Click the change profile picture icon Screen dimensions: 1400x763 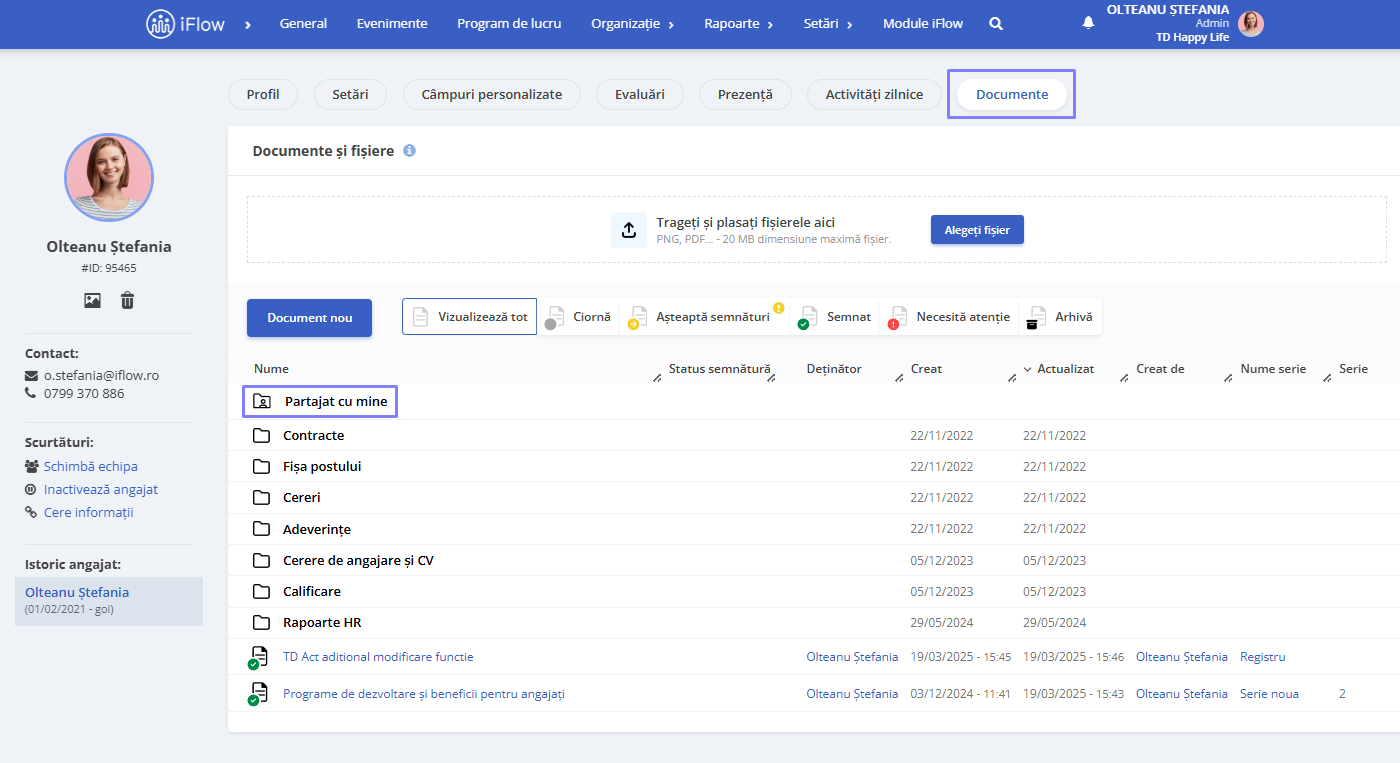coord(92,300)
